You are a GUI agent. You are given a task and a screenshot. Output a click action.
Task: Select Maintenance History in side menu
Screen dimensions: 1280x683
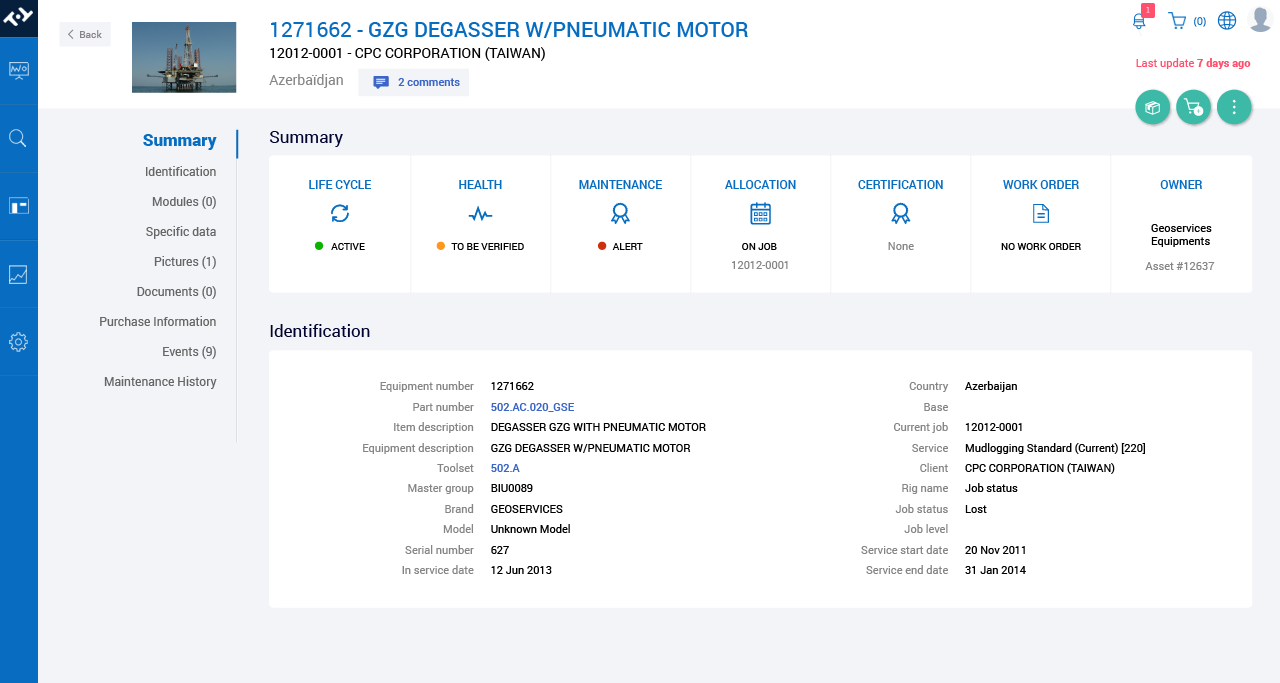coord(160,382)
